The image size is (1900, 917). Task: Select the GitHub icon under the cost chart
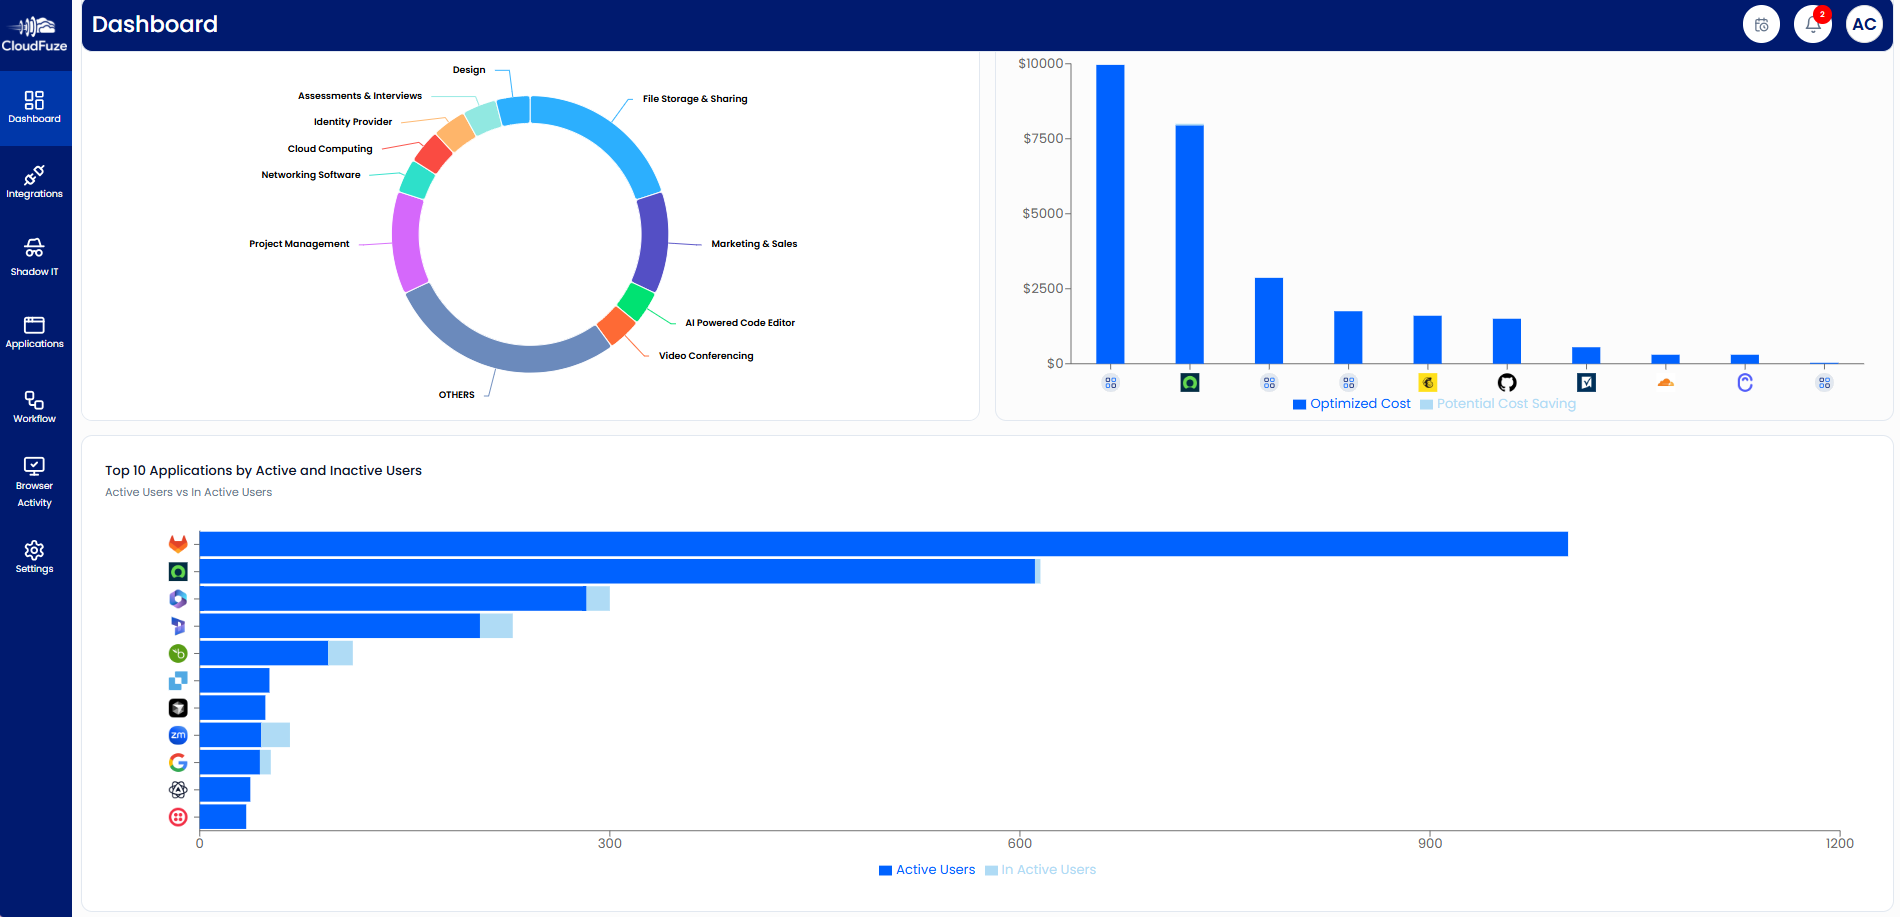point(1507,381)
